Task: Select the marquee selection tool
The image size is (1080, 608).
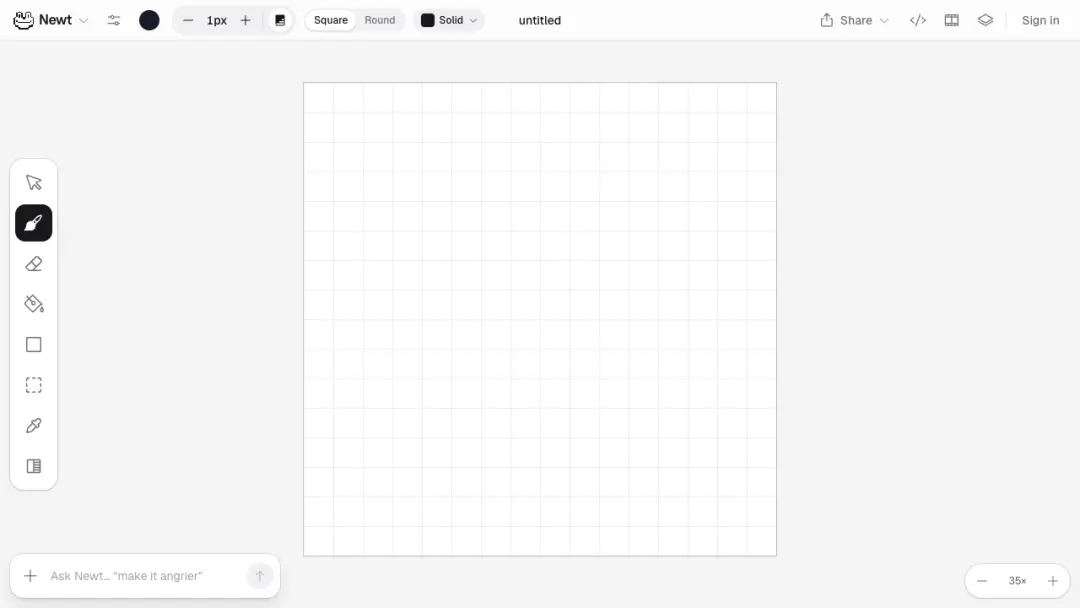Action: click(34, 385)
